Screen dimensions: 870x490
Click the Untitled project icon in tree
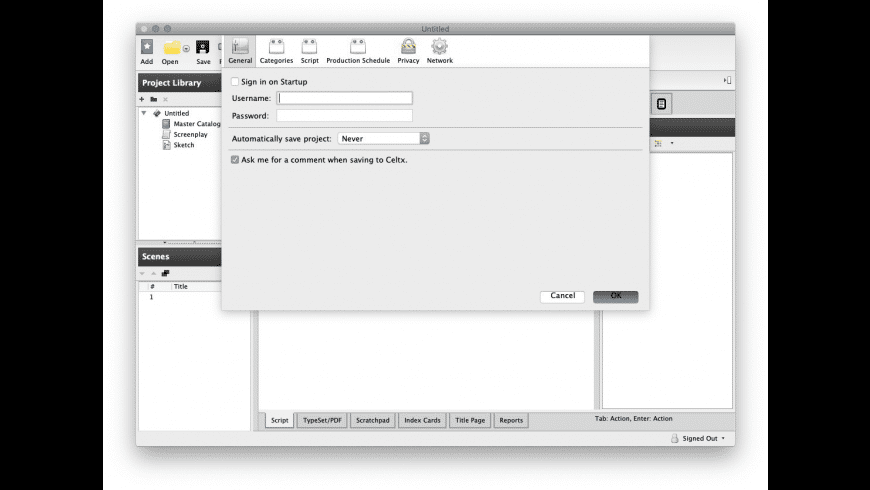tap(157, 113)
